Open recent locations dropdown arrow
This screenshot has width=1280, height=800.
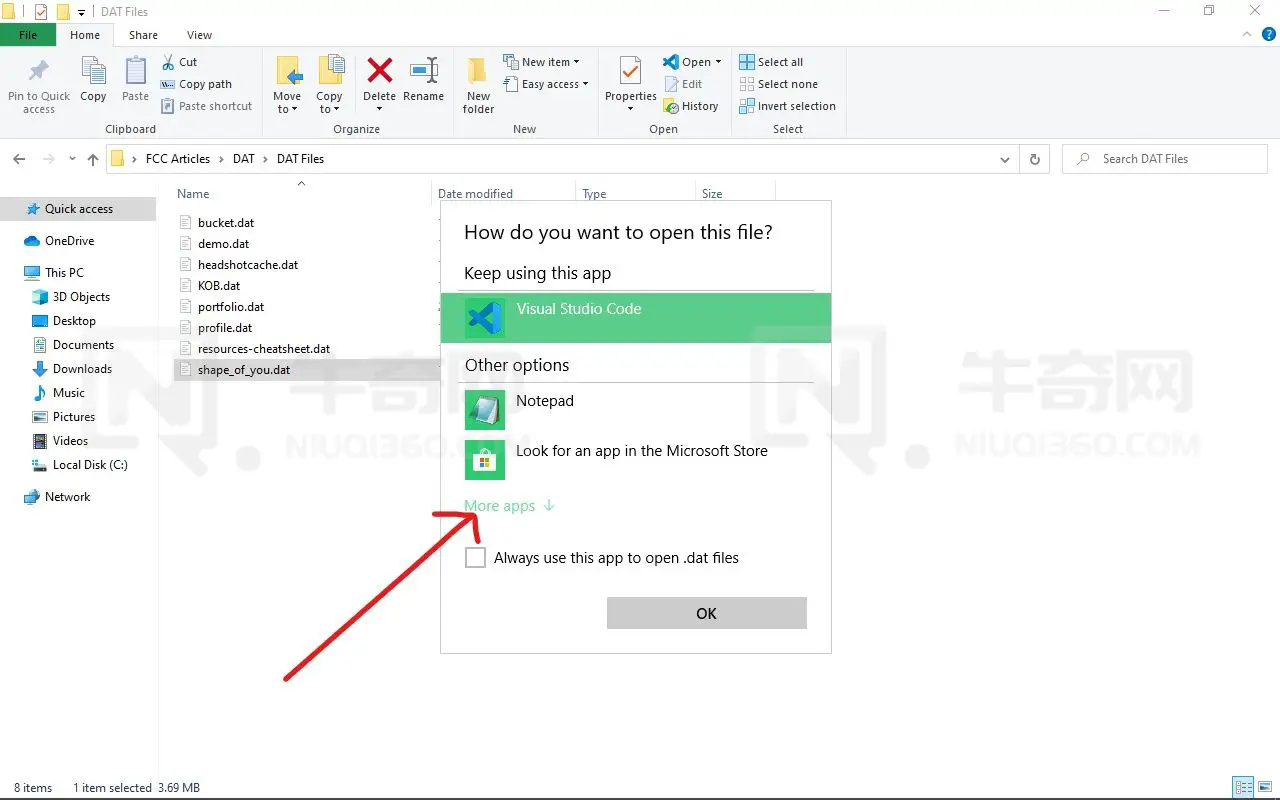pyautogui.click(x=72, y=159)
